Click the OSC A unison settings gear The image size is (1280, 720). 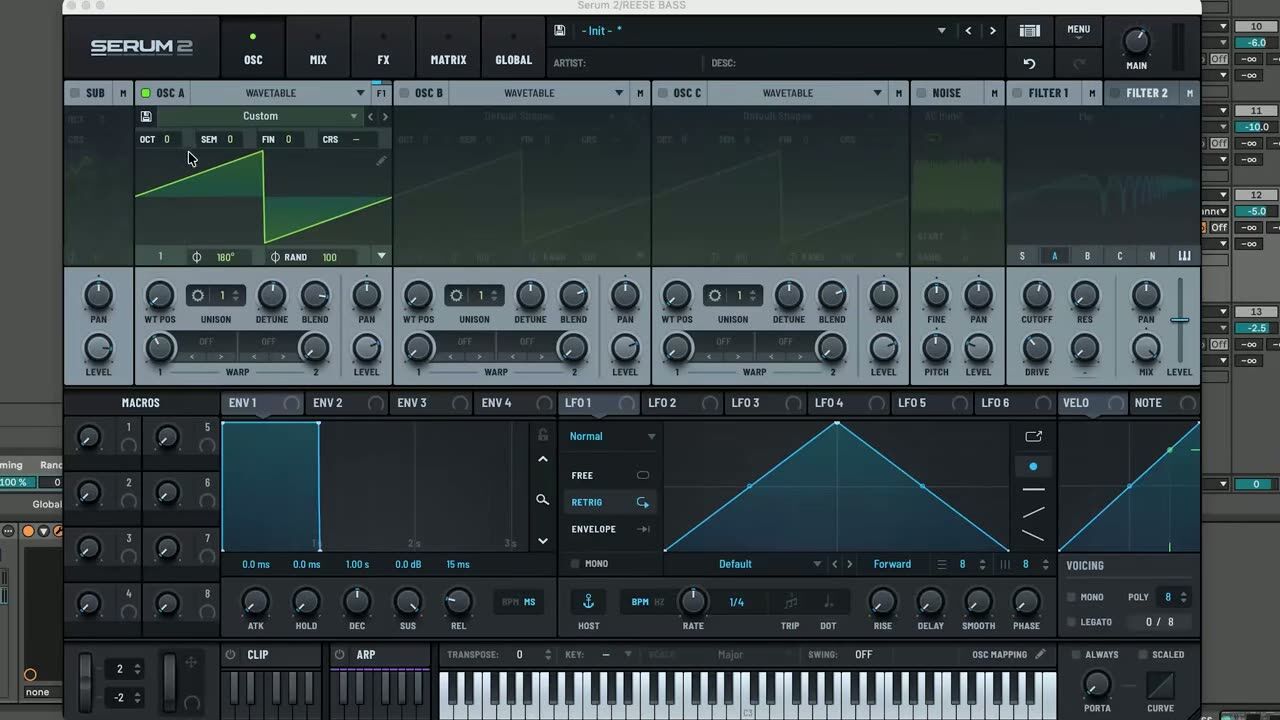[198, 296]
